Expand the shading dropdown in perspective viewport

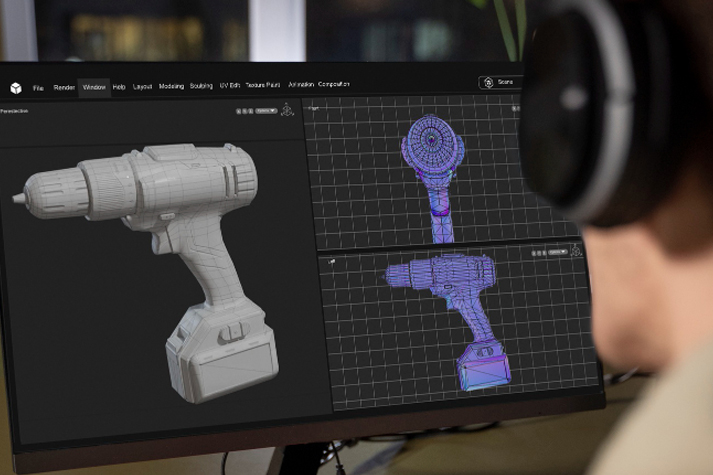265,112
